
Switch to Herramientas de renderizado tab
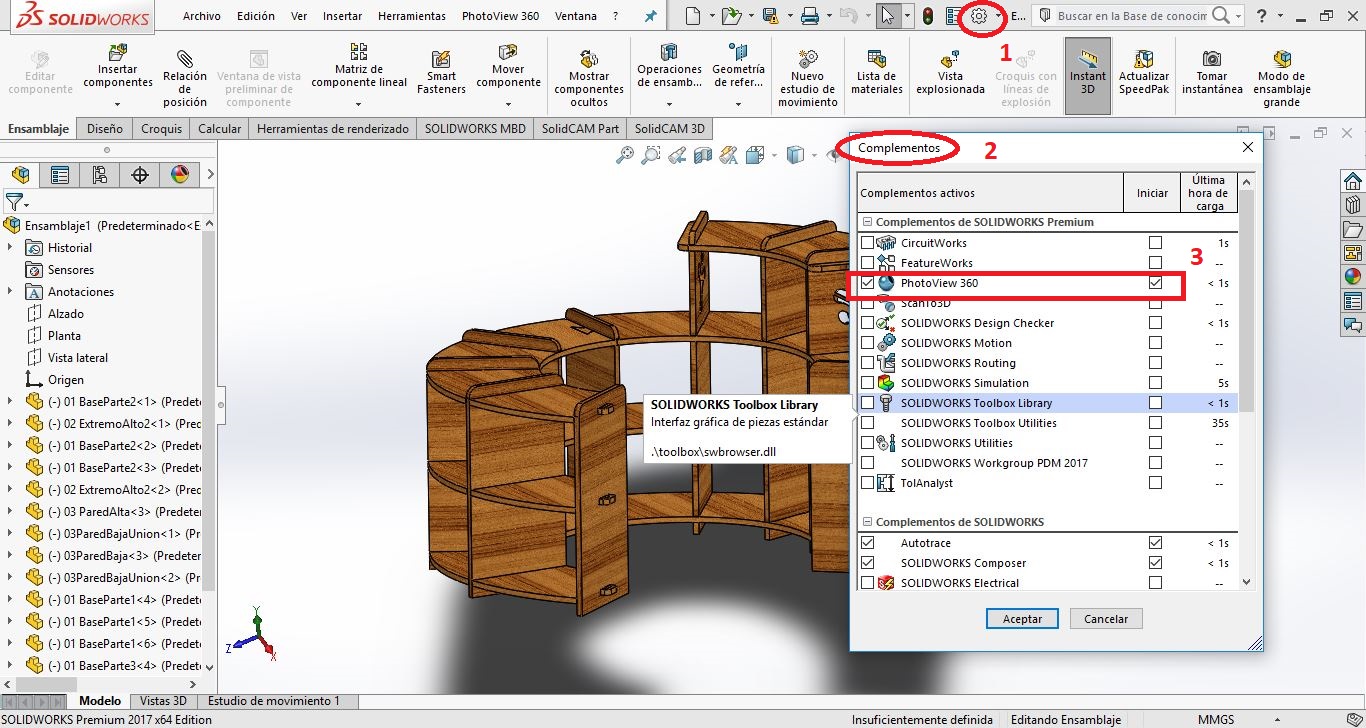(x=333, y=129)
